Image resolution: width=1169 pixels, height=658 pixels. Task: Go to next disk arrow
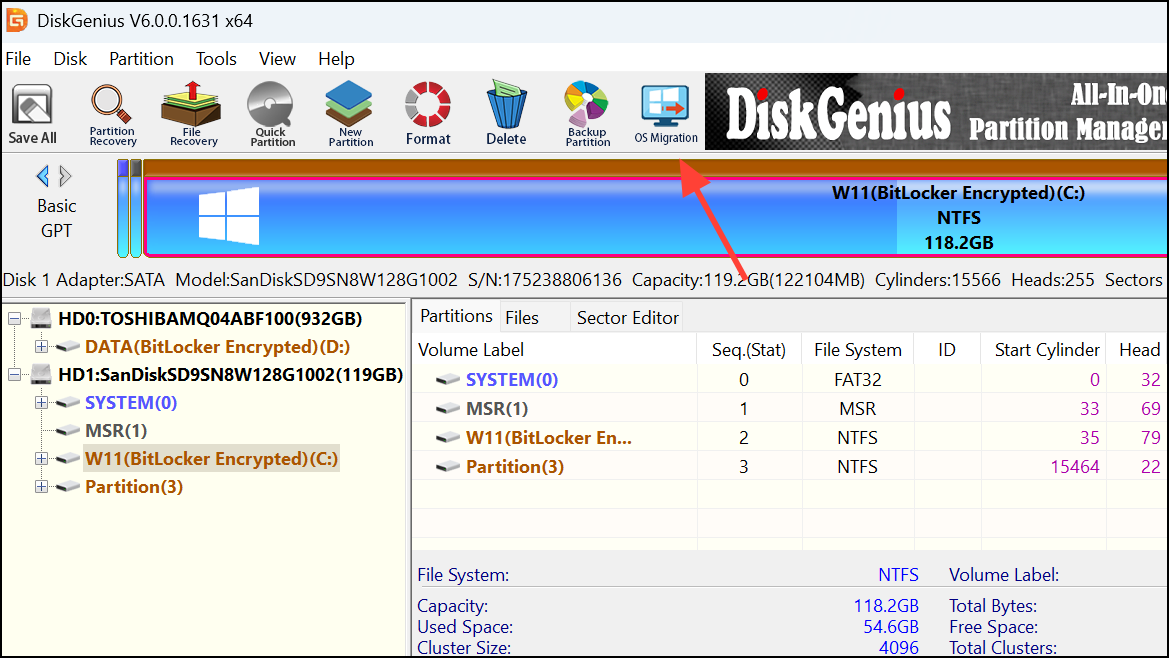point(66,176)
